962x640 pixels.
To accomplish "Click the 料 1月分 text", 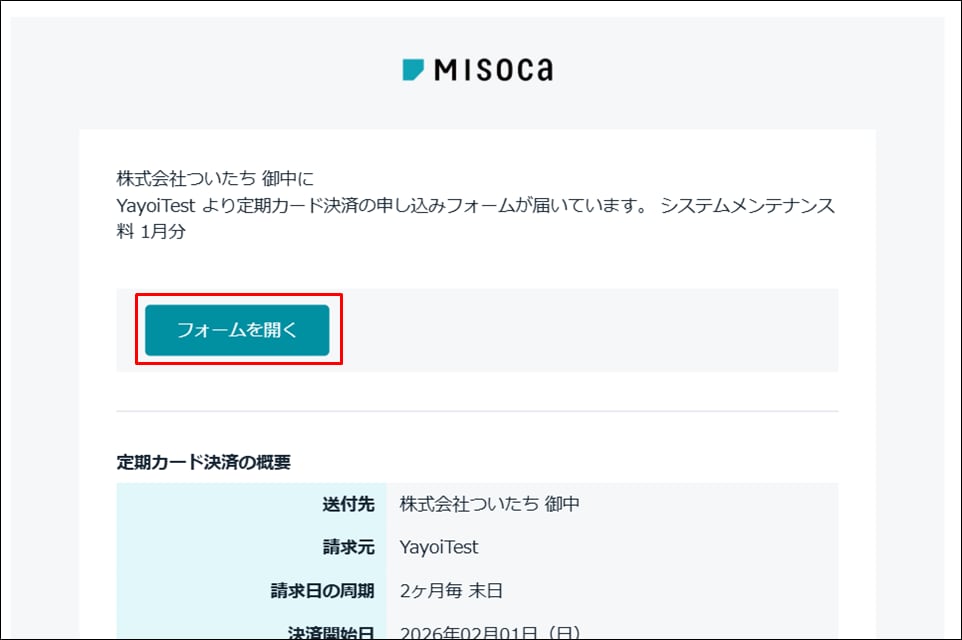I will (152, 232).
